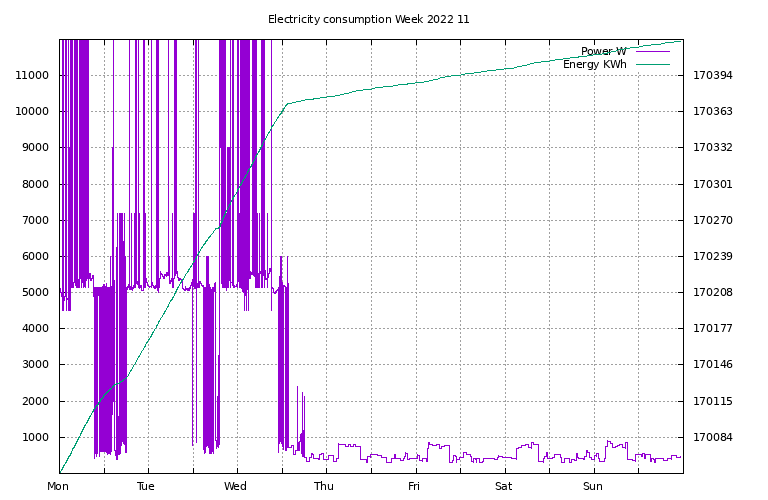Click the 3000 left axis value

click(36, 364)
